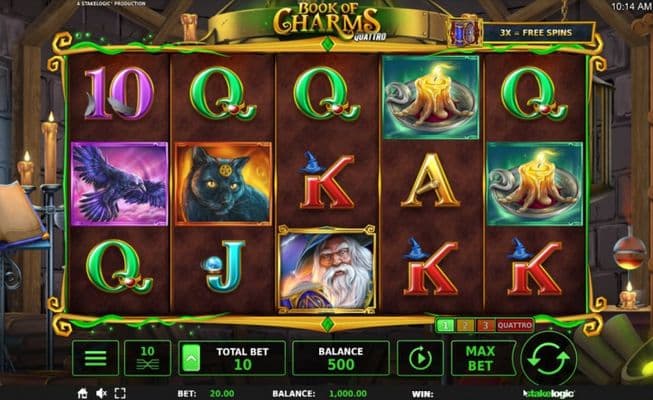Go to the home icon
Image resolution: width=653 pixels, height=400 pixels.
pos(82,393)
